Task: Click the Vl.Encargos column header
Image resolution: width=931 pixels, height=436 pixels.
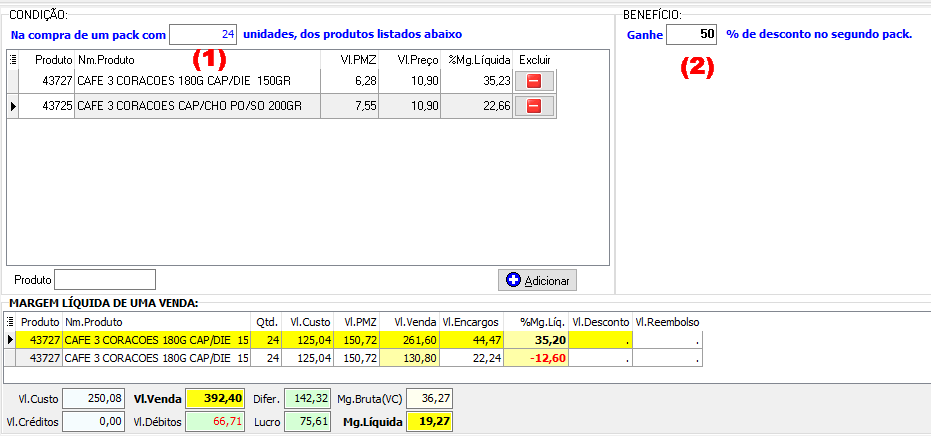Action: pyautogui.click(x=471, y=322)
